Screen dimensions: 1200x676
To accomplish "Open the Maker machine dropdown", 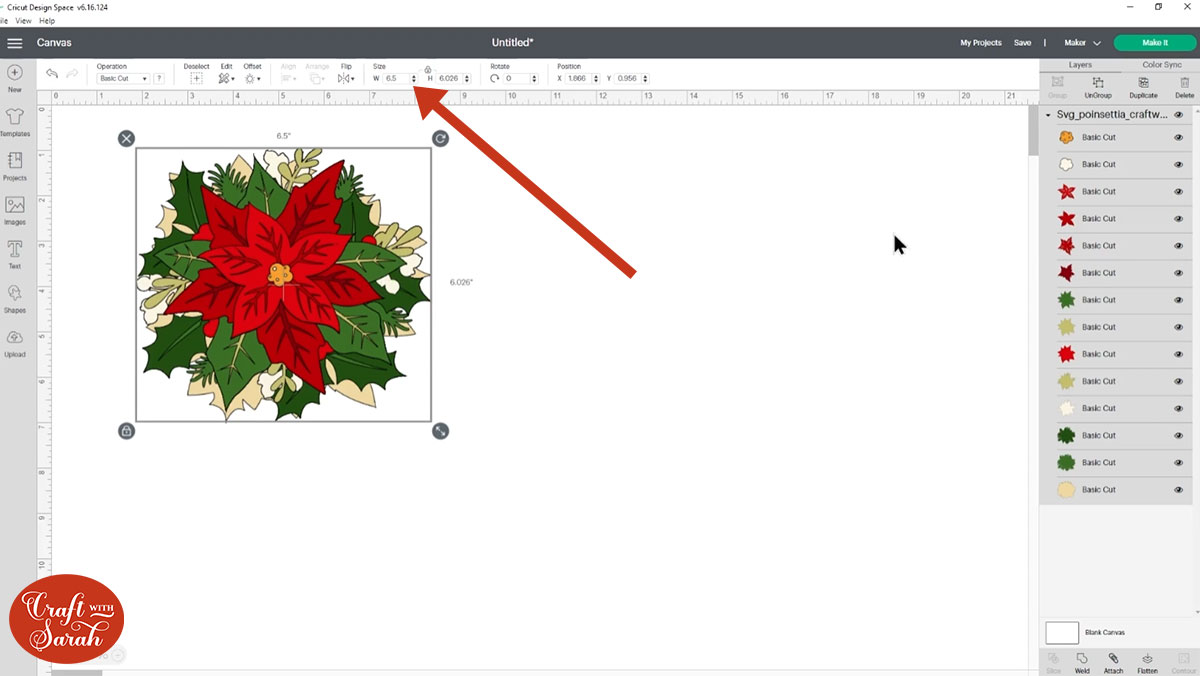I will pos(1083,43).
